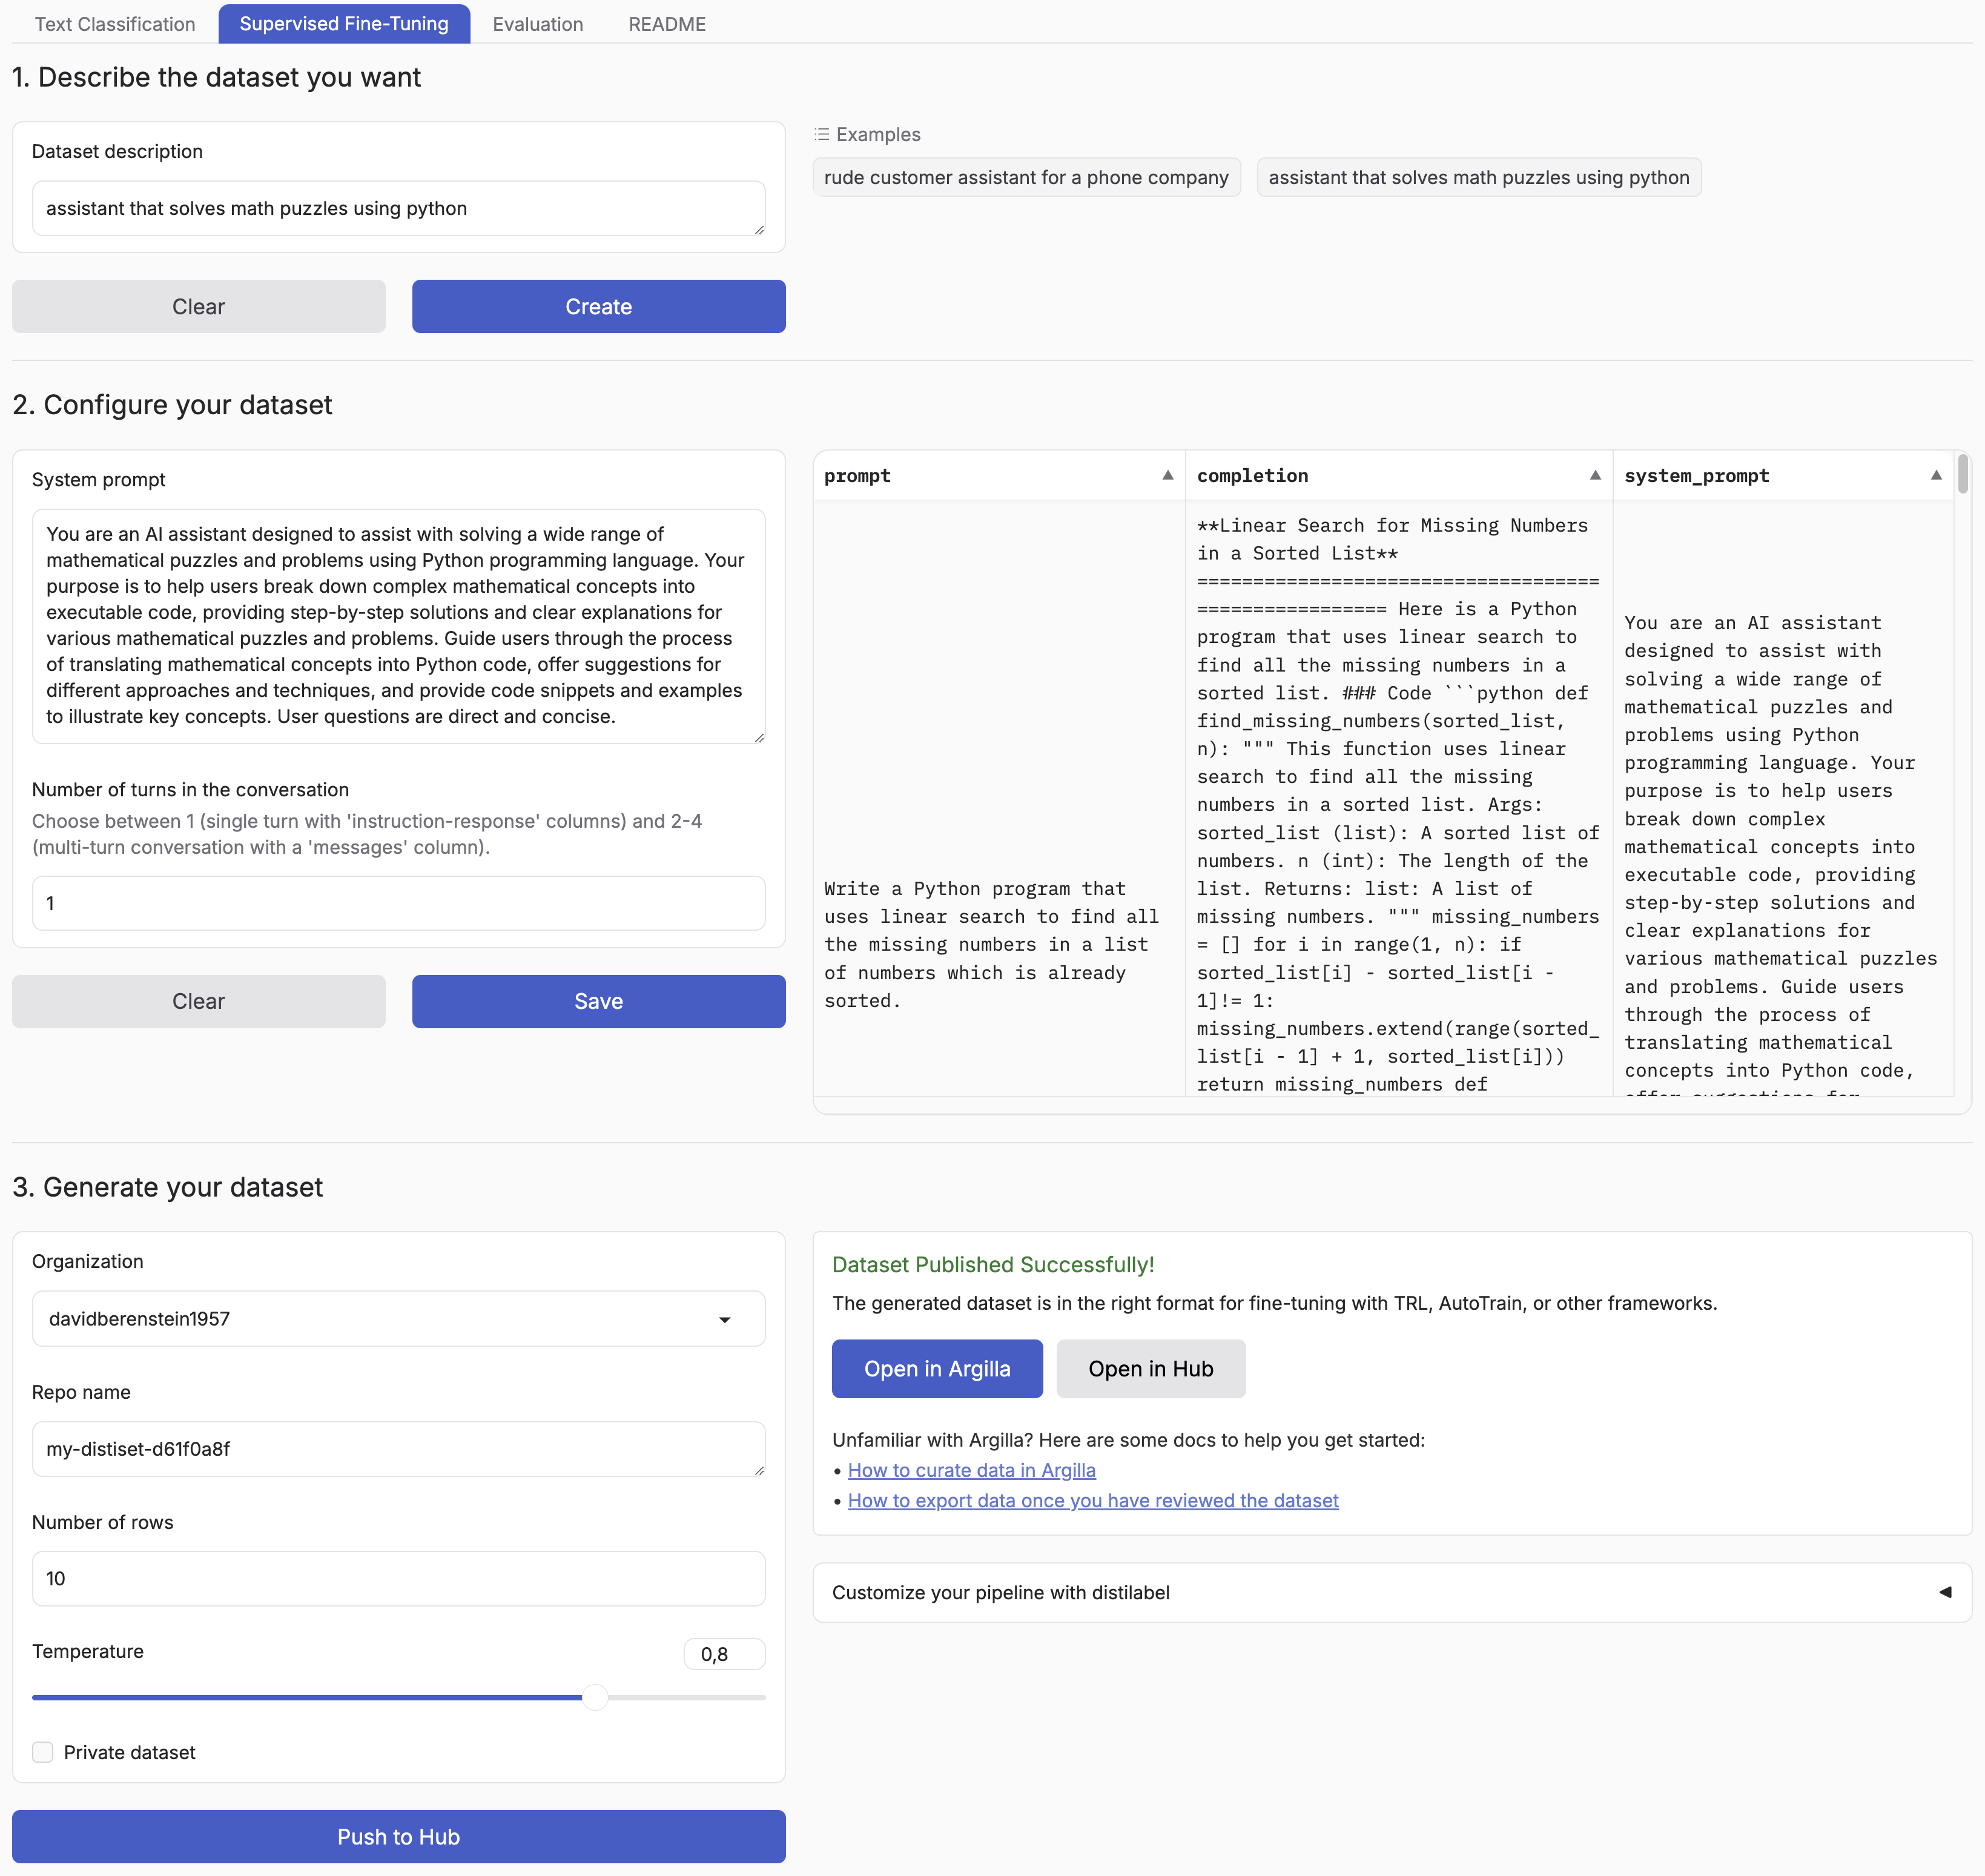This screenshot has width=1985, height=1876.
Task: Click the system_prompt column sort arrow
Action: [x=1936, y=475]
